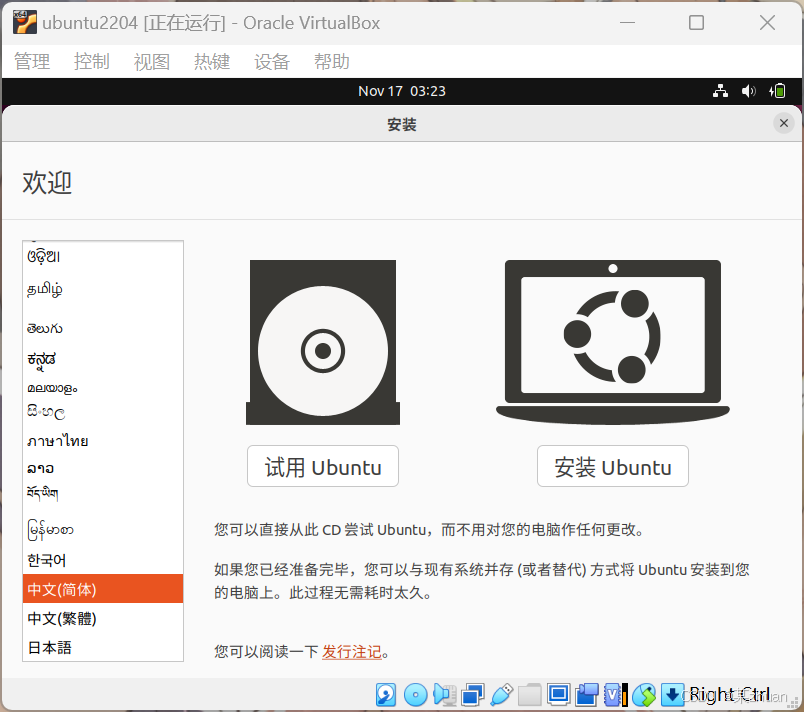Viewport: 804px width, 712px height.
Task: Open the 管理 menu
Action: [x=32, y=62]
